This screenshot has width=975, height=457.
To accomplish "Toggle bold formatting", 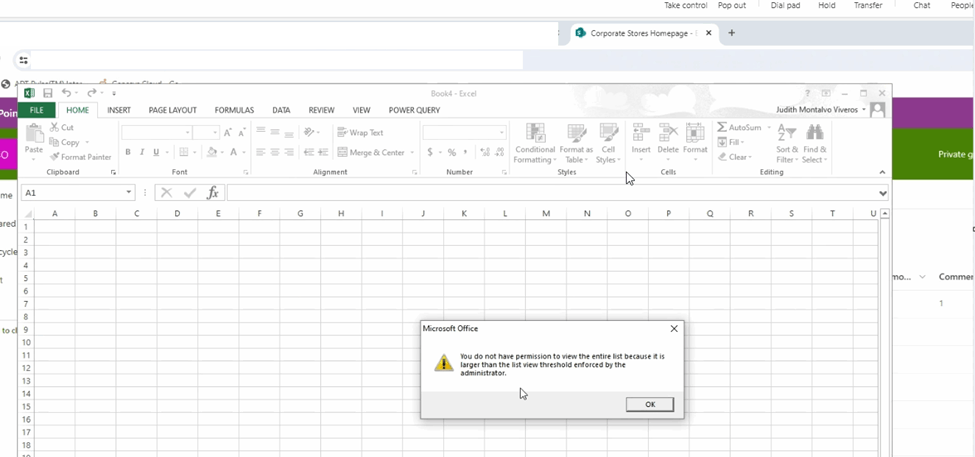I will click(128, 152).
